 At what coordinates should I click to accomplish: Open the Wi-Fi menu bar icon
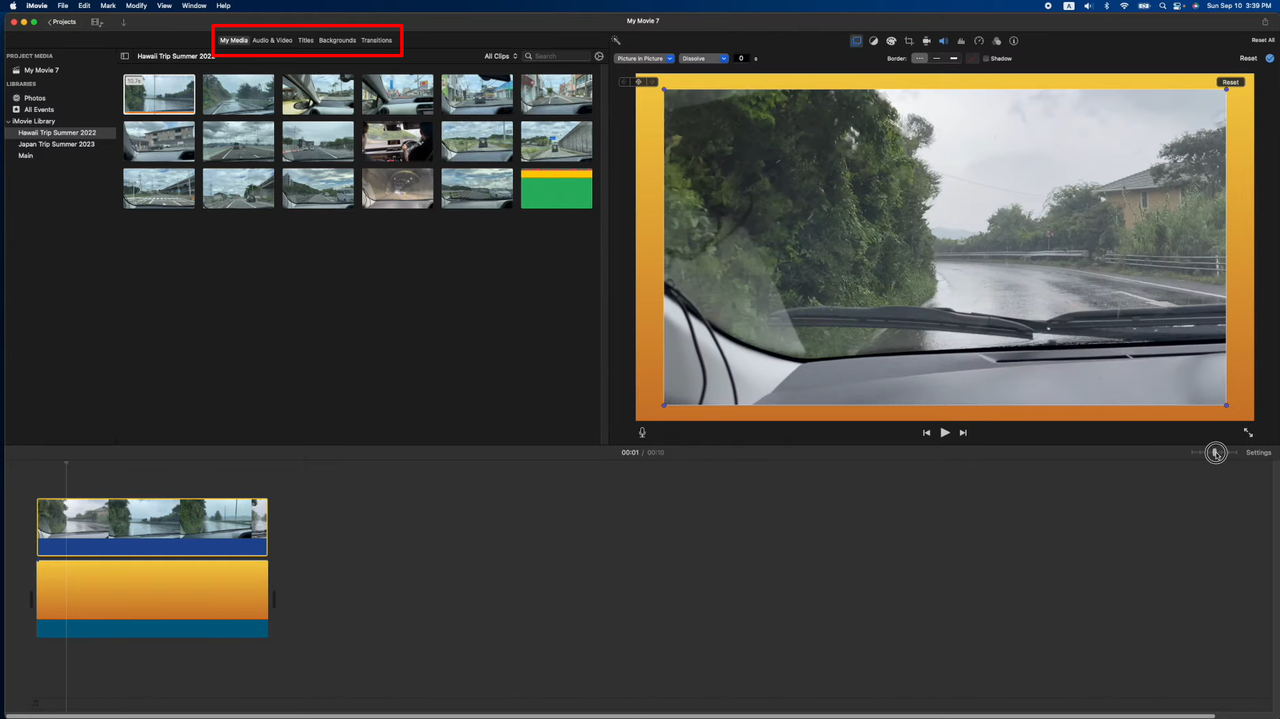[x=1124, y=6]
